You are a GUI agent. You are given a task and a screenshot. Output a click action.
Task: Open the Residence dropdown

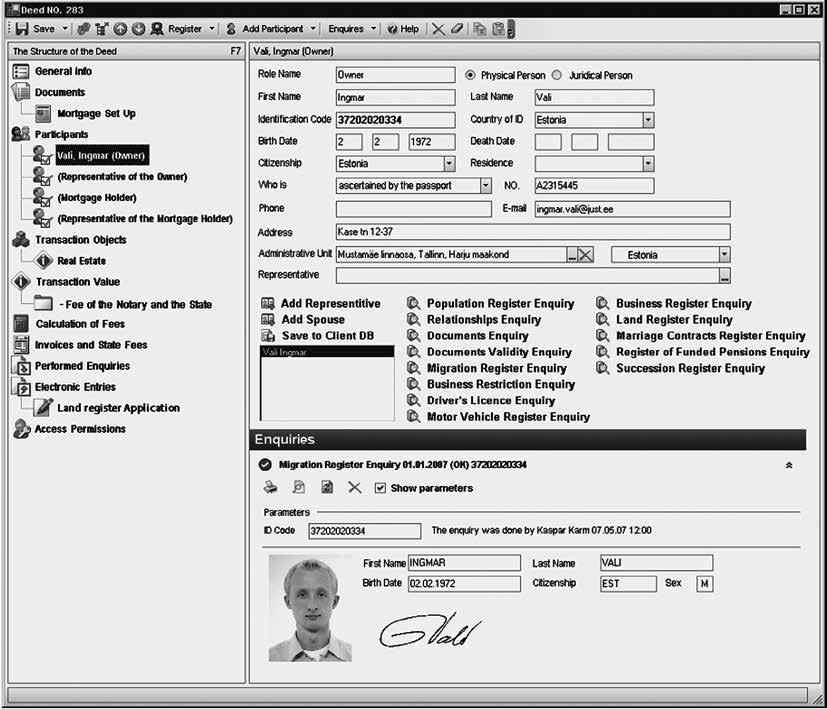(x=648, y=164)
